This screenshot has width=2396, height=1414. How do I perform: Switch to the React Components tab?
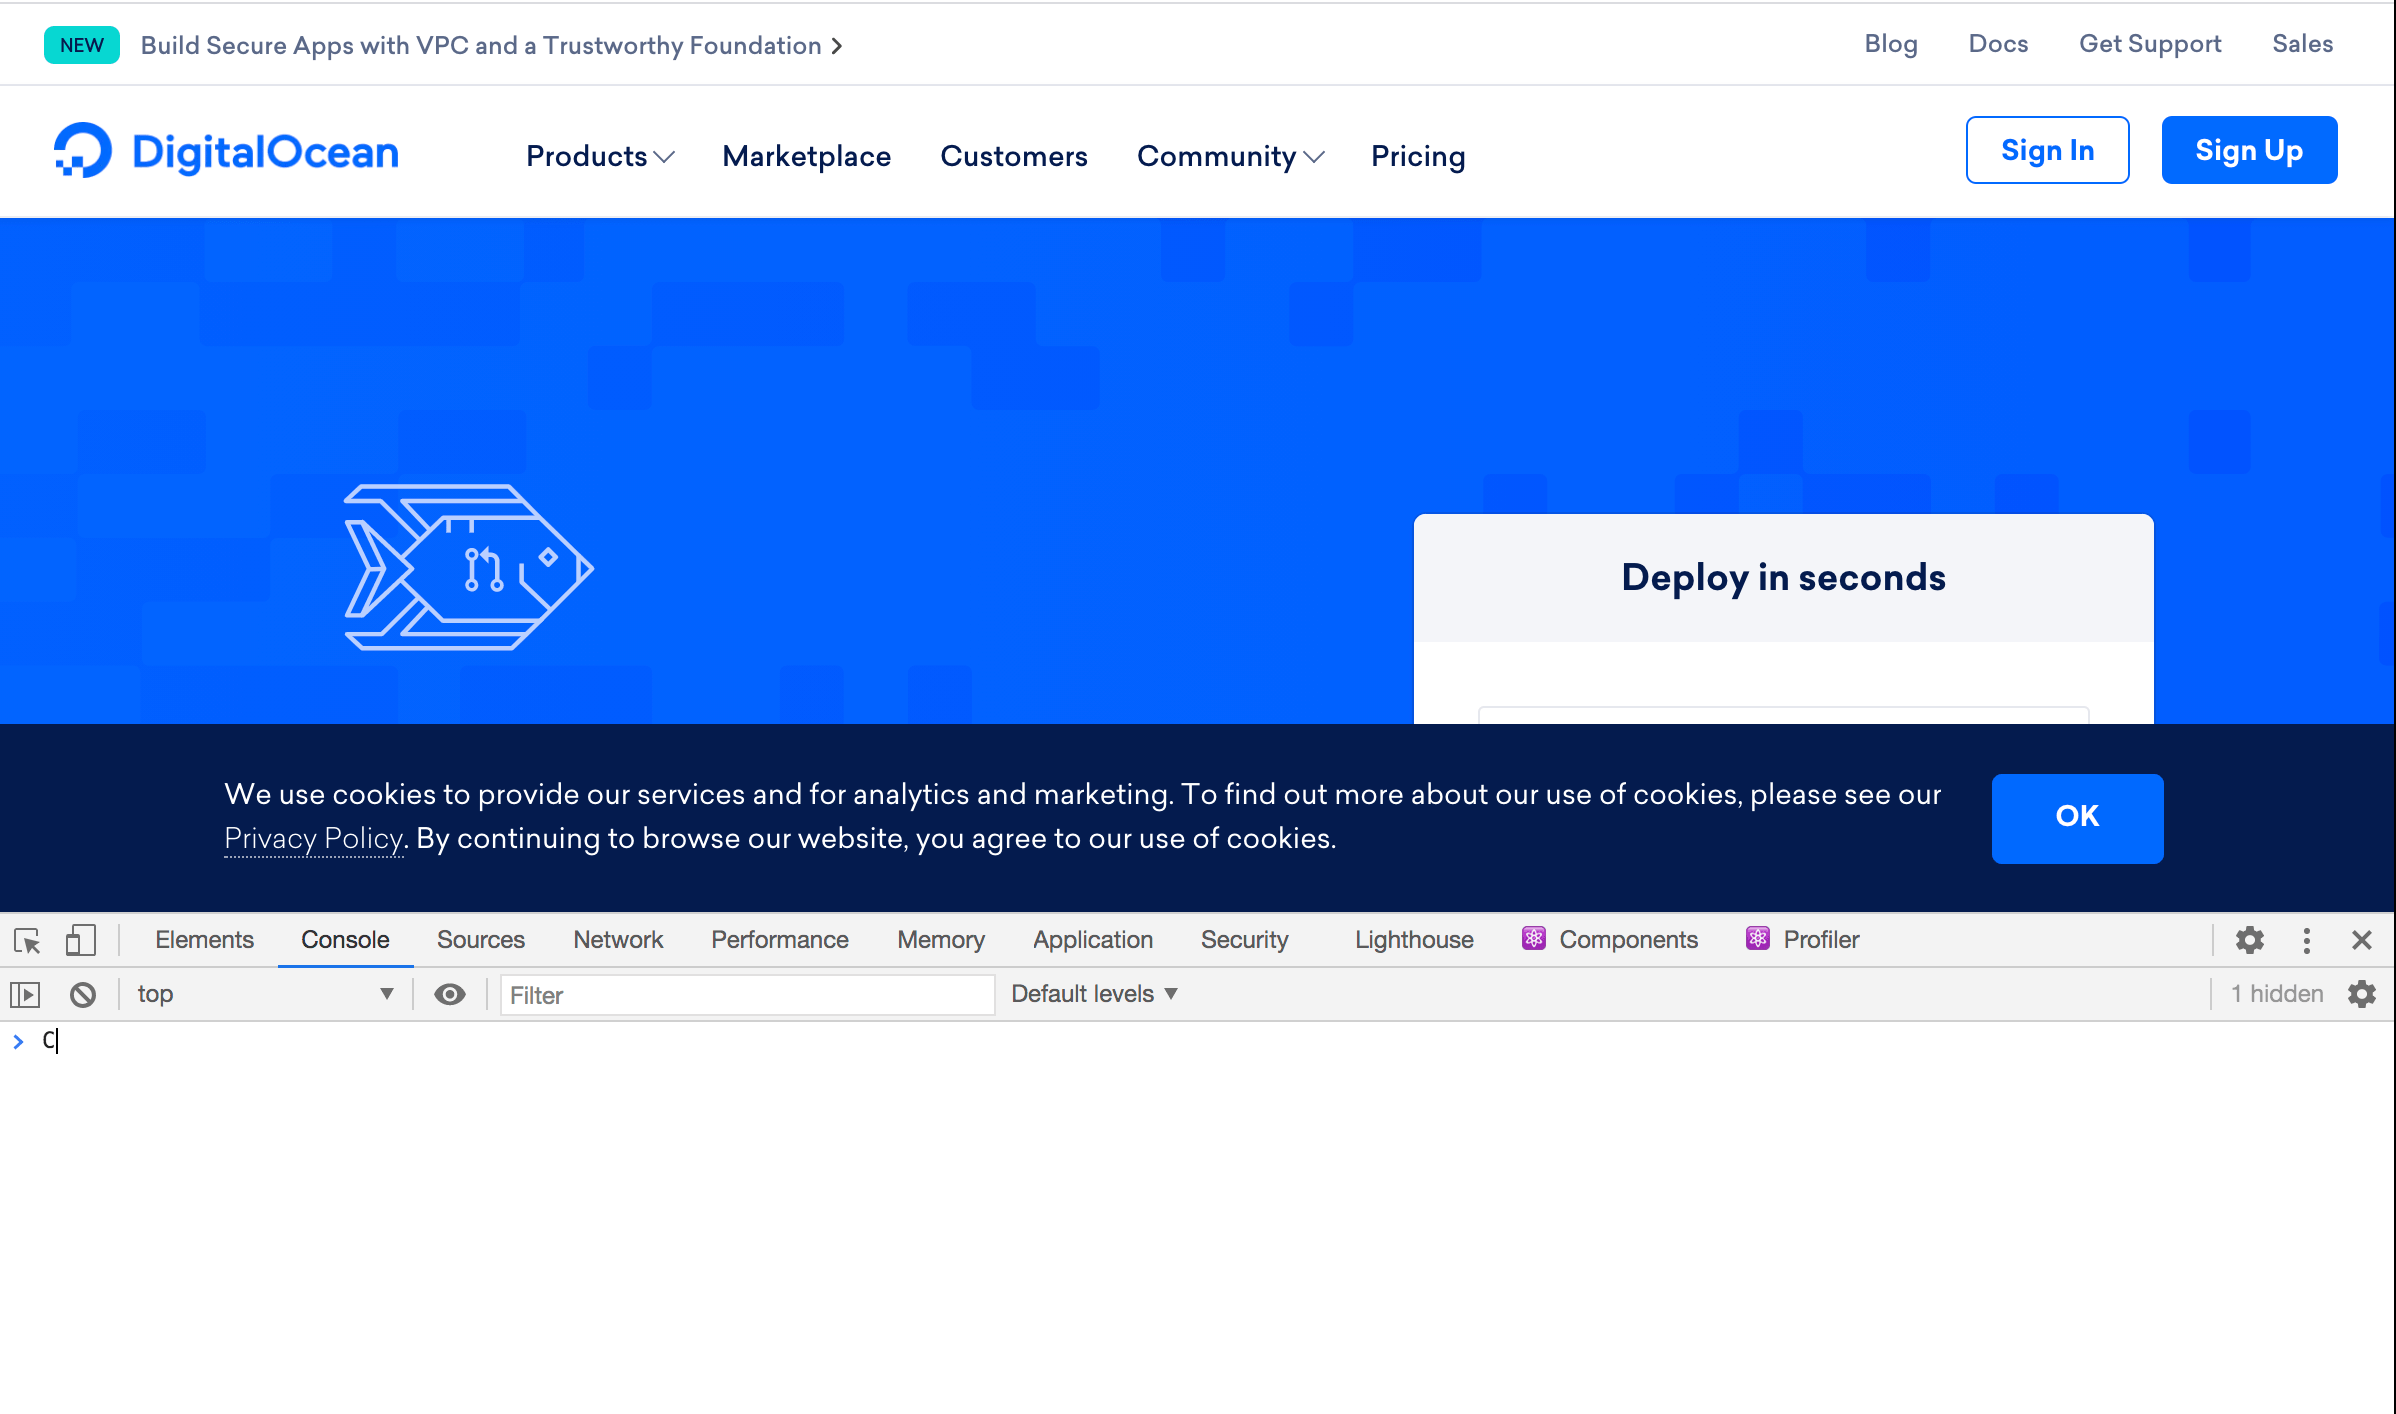click(x=1610, y=940)
